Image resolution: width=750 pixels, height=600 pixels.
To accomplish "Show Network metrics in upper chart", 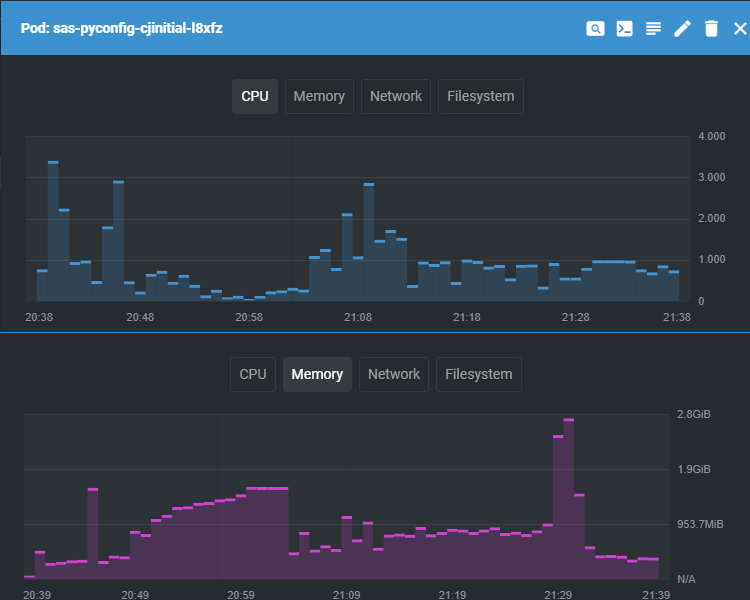I will (396, 96).
